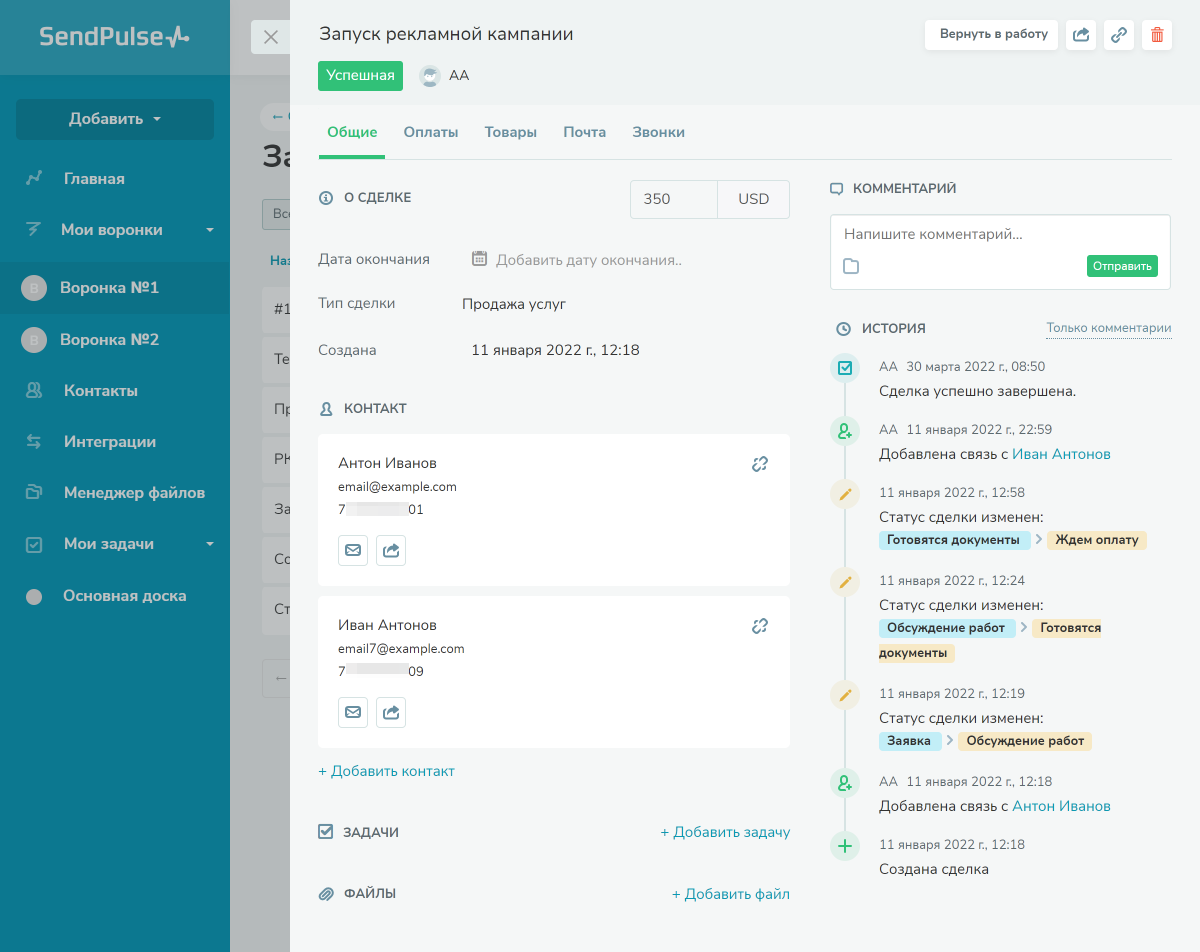Click the Заявка status label in history

pos(910,742)
